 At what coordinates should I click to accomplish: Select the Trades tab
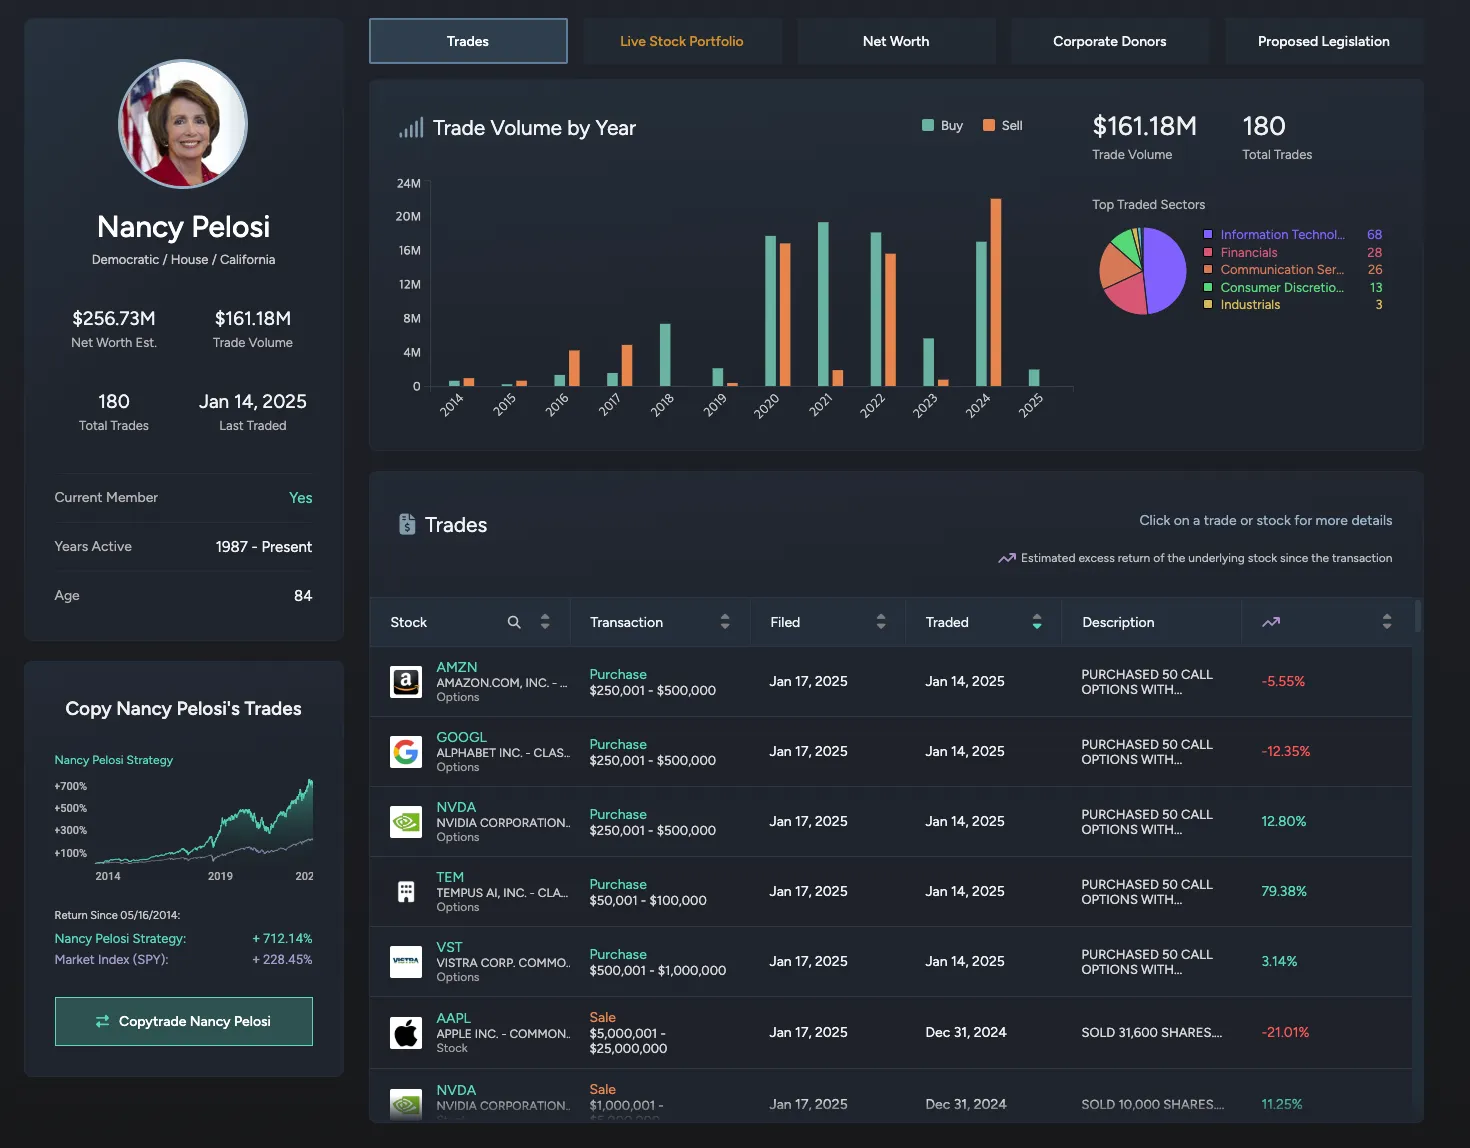(x=468, y=41)
